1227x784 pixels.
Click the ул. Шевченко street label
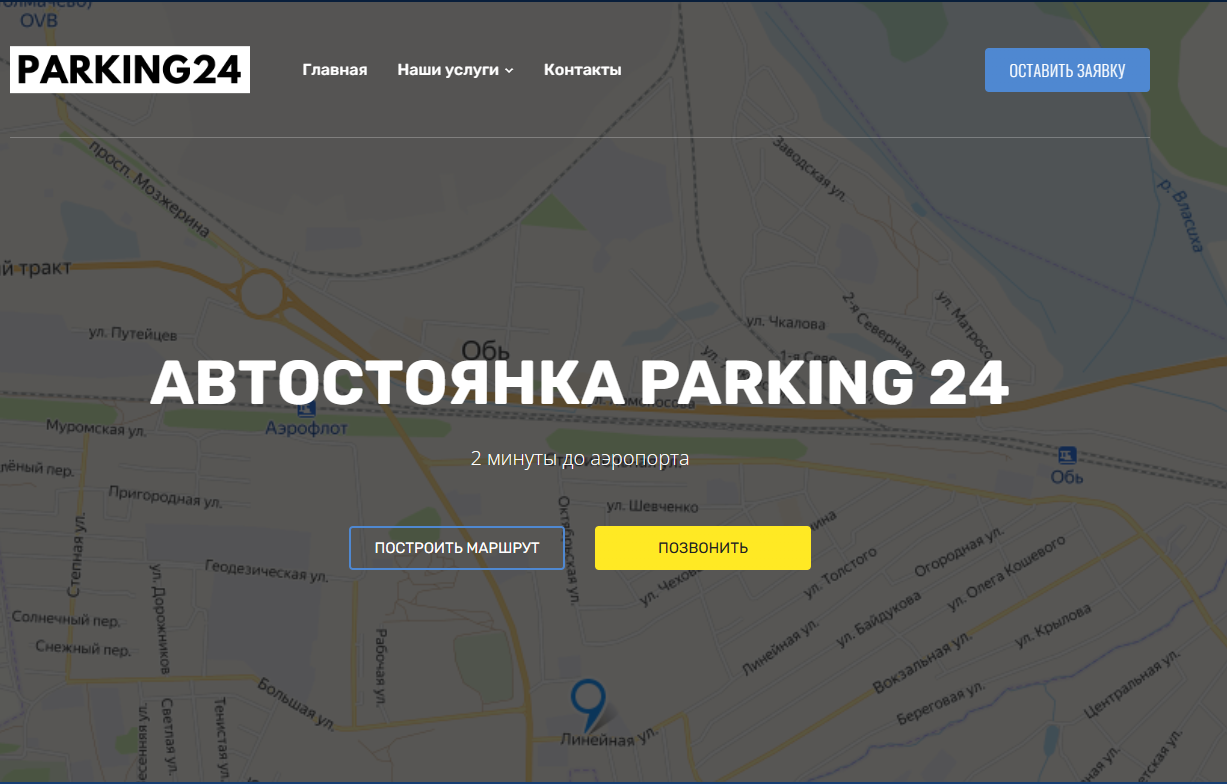tap(652, 507)
